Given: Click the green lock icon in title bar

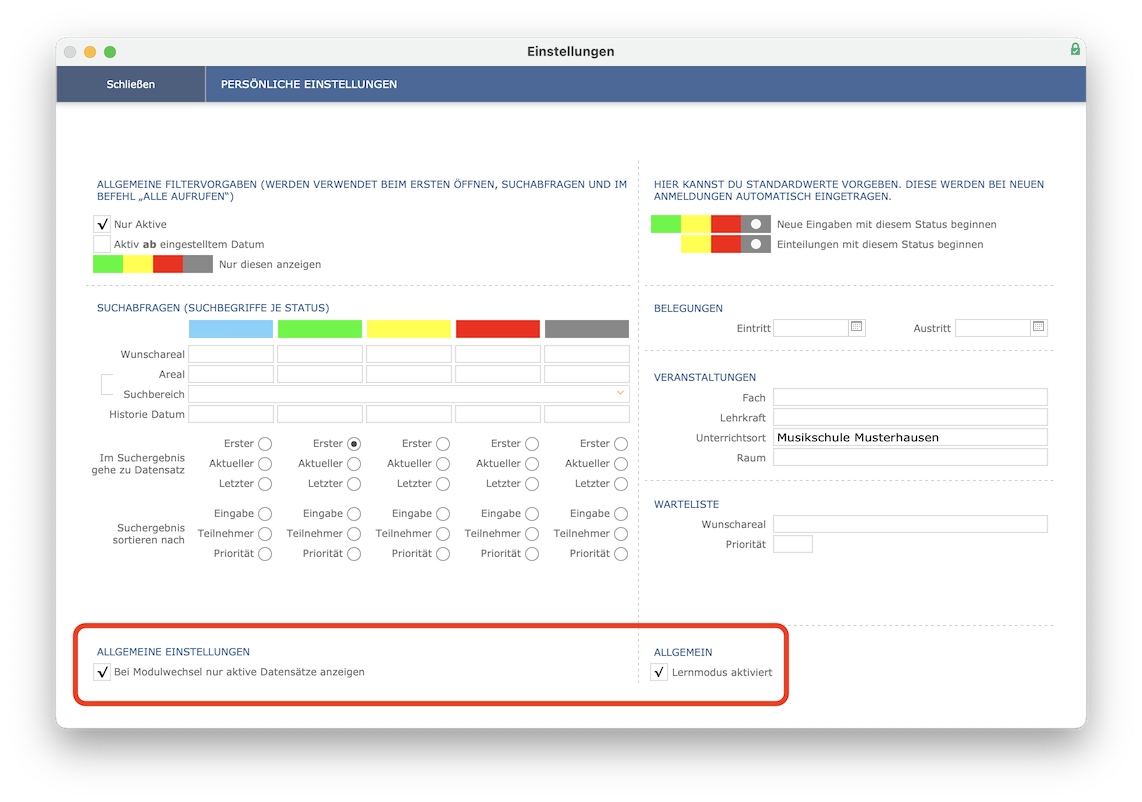Looking at the screenshot, I should click(x=1075, y=50).
